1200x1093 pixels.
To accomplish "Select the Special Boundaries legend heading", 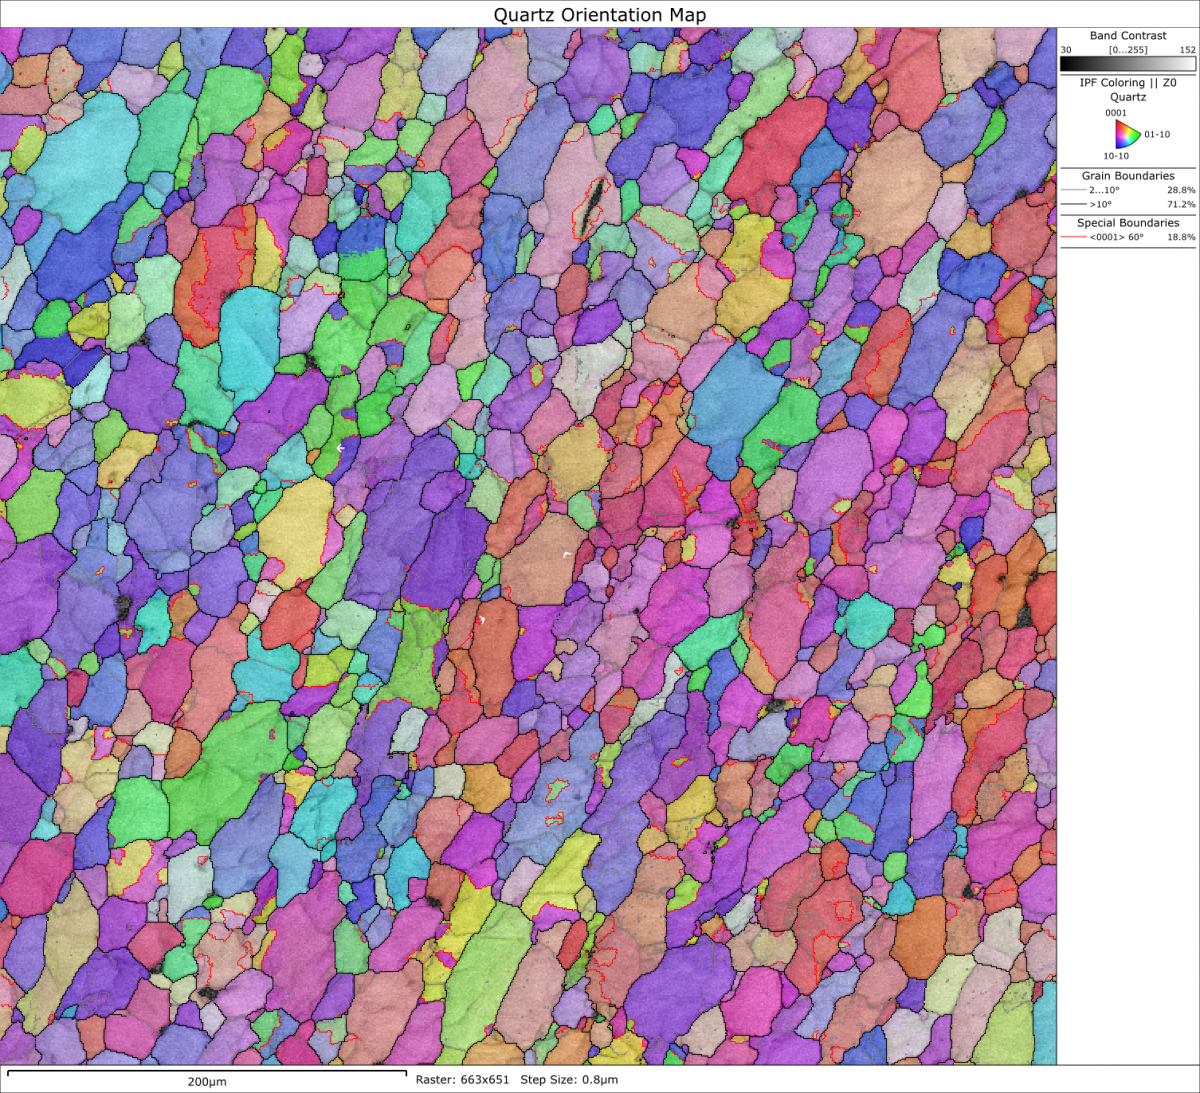I will click(x=1128, y=223).
